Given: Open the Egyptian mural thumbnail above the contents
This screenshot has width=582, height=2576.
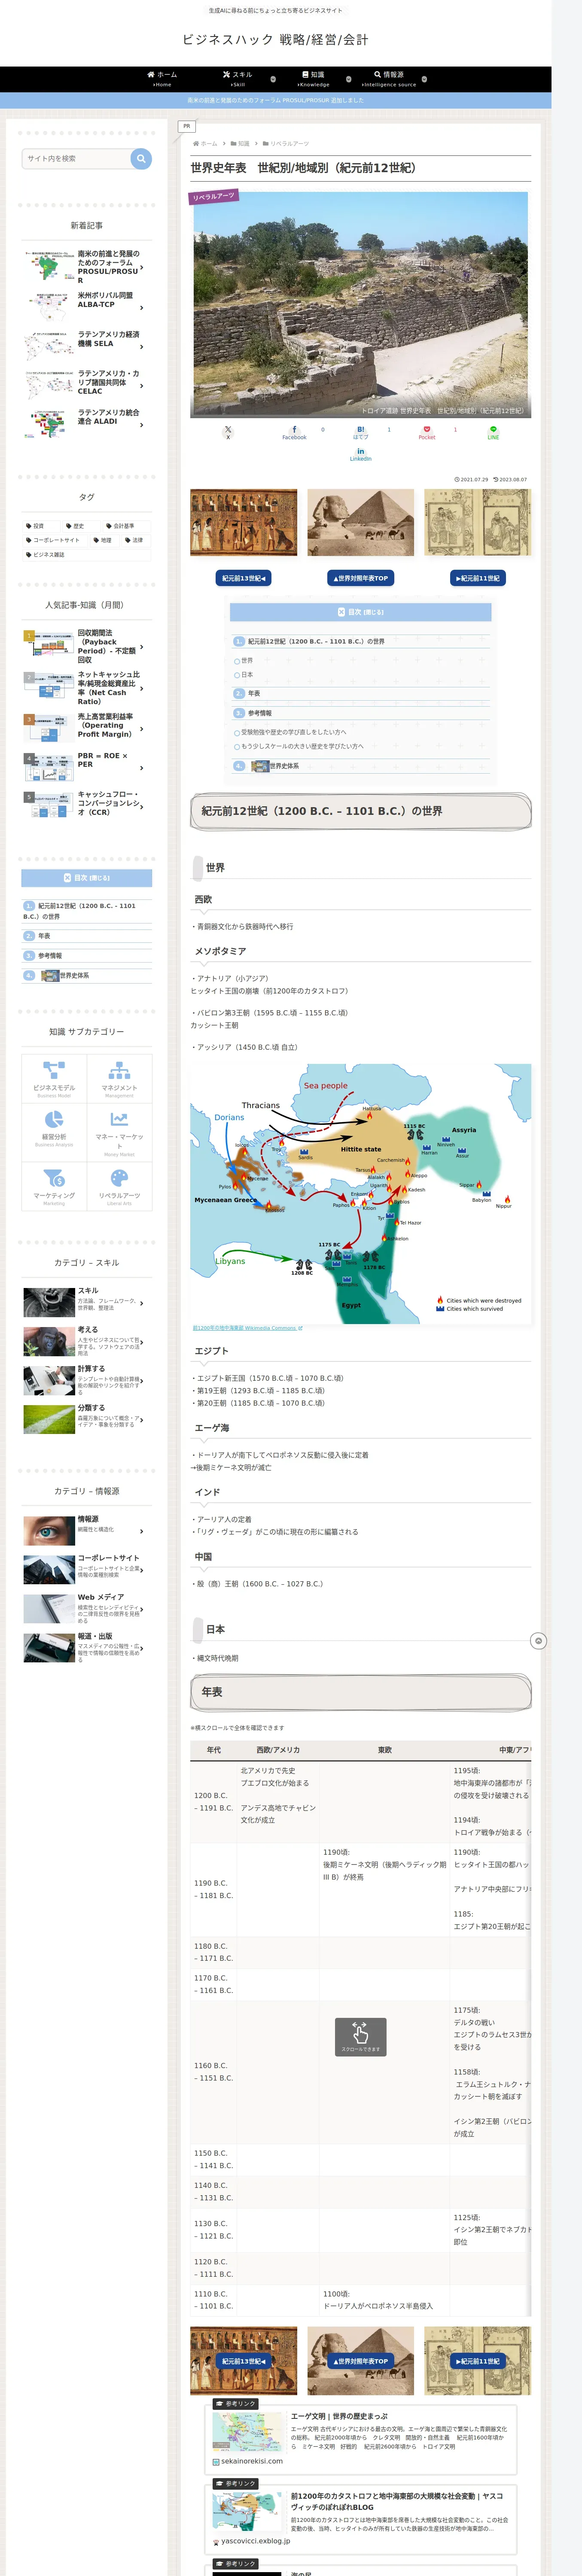Looking at the screenshot, I should [x=244, y=522].
